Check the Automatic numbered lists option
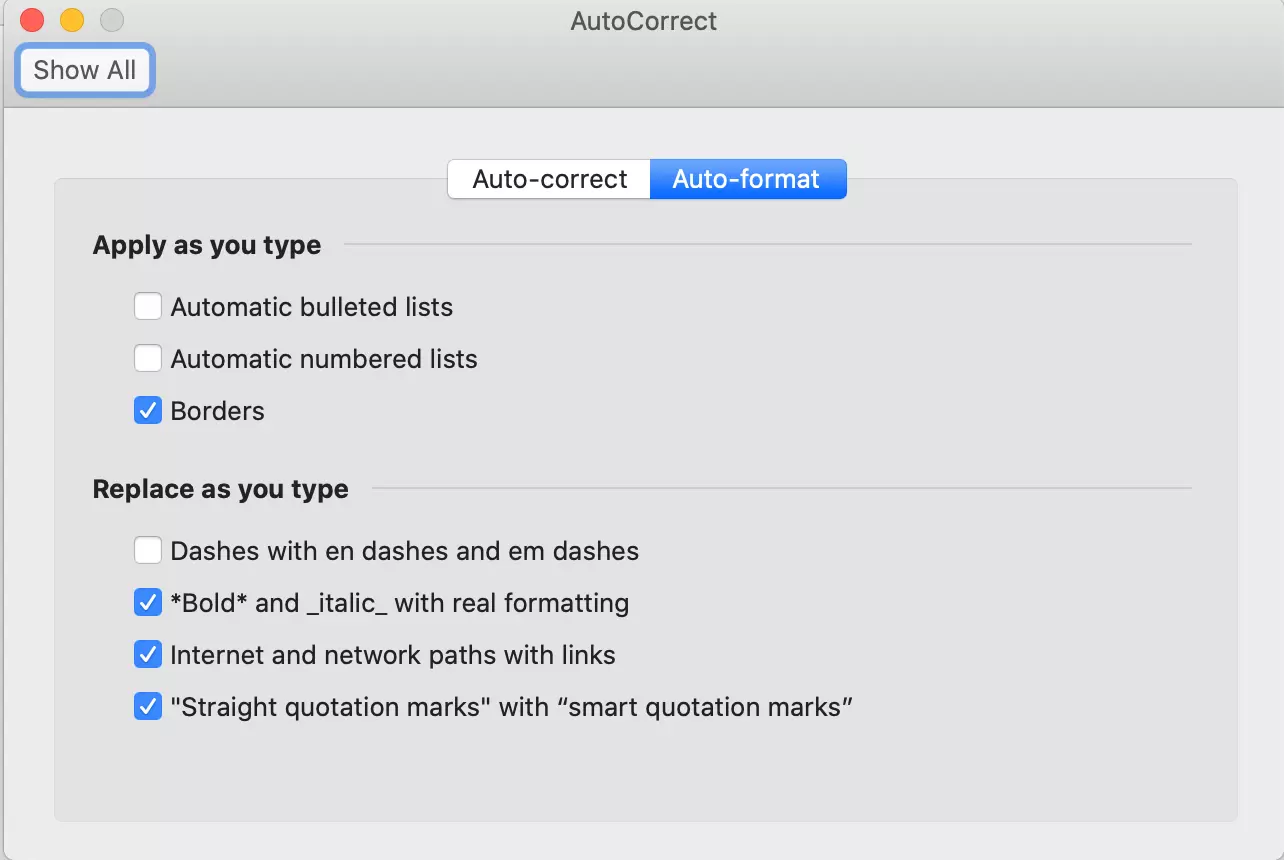The height and width of the screenshot is (860, 1284). (148, 358)
